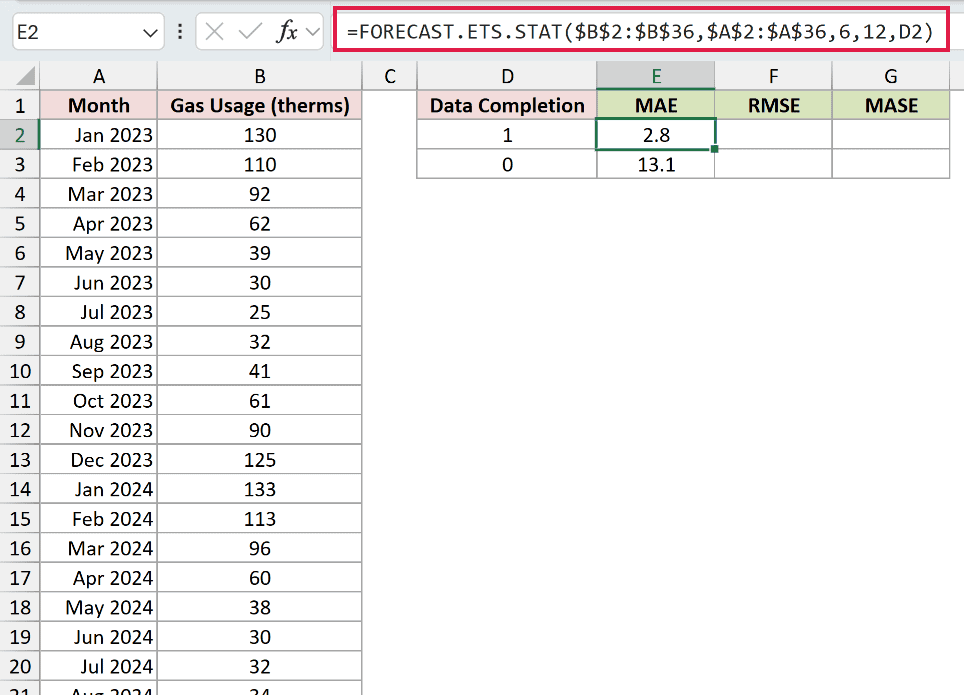Select Data Completion cell with value 0
Image resolution: width=964 pixels, height=695 pixels.
[507, 164]
